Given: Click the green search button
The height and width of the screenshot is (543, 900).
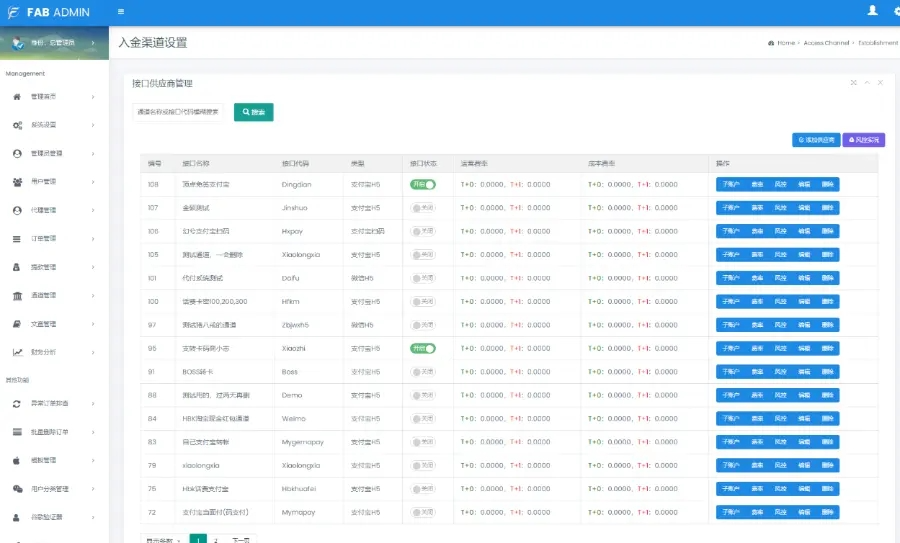Looking at the screenshot, I should tap(253, 112).
